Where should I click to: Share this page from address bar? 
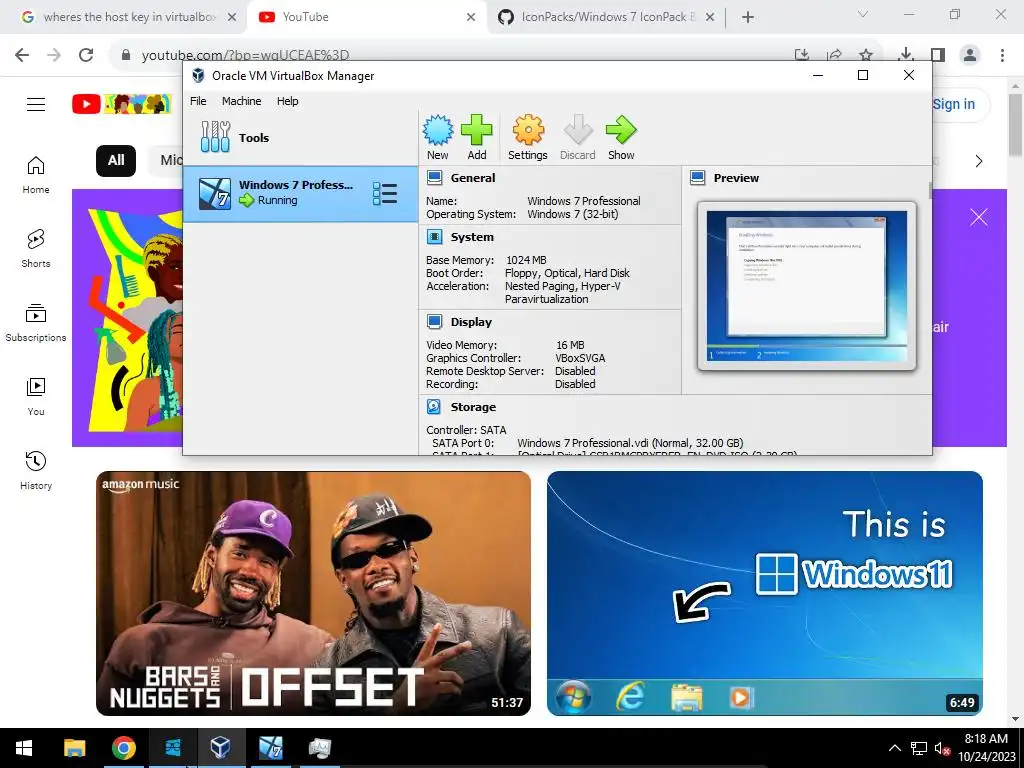pos(834,55)
